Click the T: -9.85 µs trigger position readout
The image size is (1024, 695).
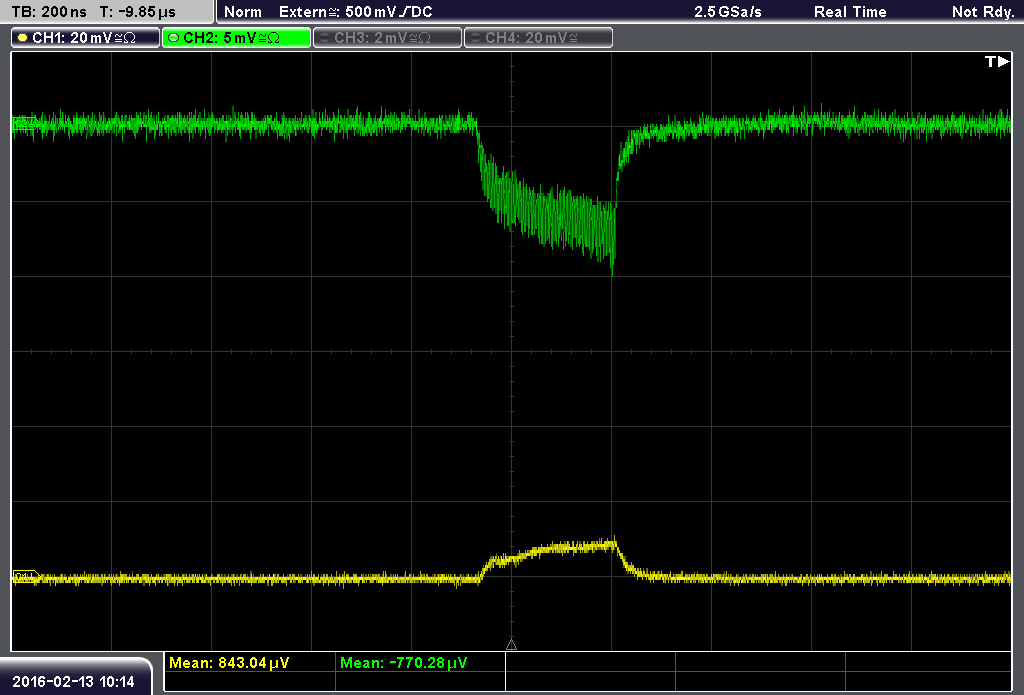(x=138, y=12)
